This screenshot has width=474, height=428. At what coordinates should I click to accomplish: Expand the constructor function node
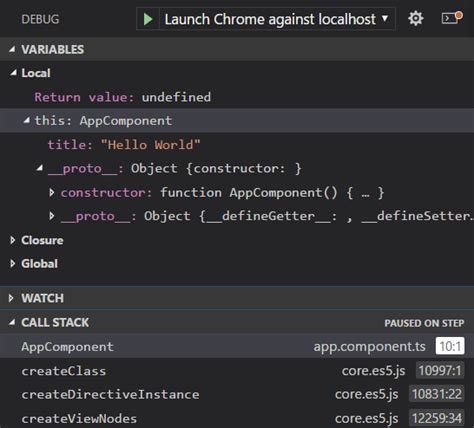click(x=52, y=192)
